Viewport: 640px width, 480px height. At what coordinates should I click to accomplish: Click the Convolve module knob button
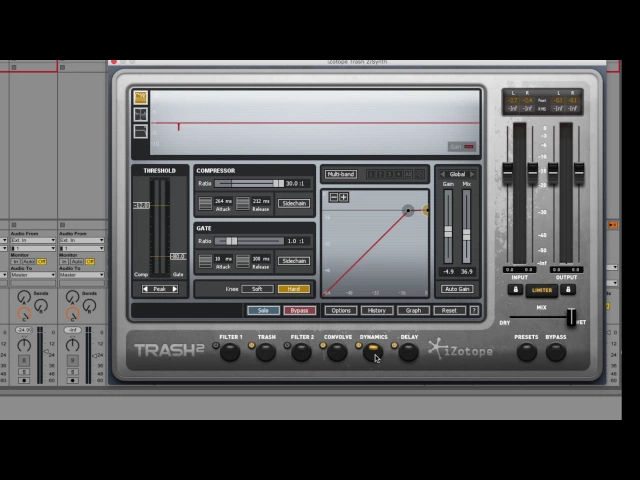[337, 352]
